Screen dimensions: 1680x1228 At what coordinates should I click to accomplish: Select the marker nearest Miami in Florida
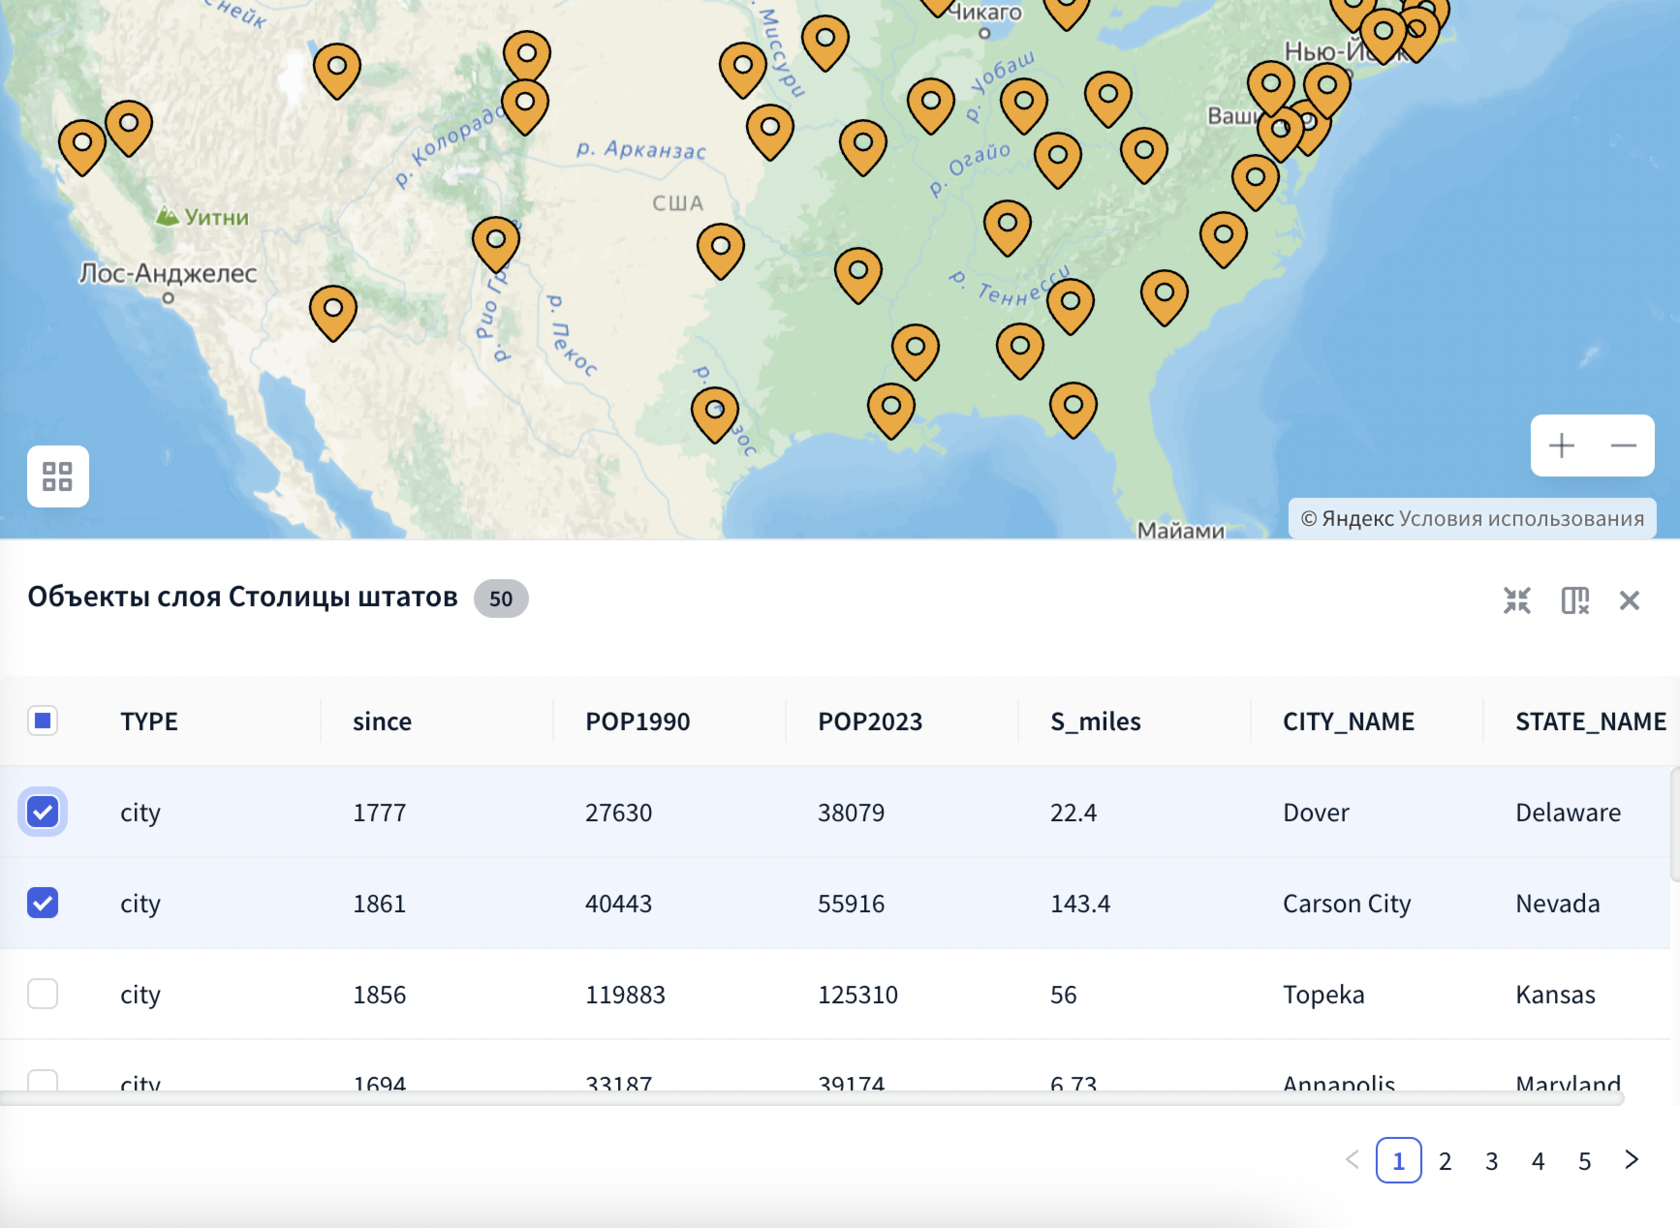pyautogui.click(x=1073, y=407)
